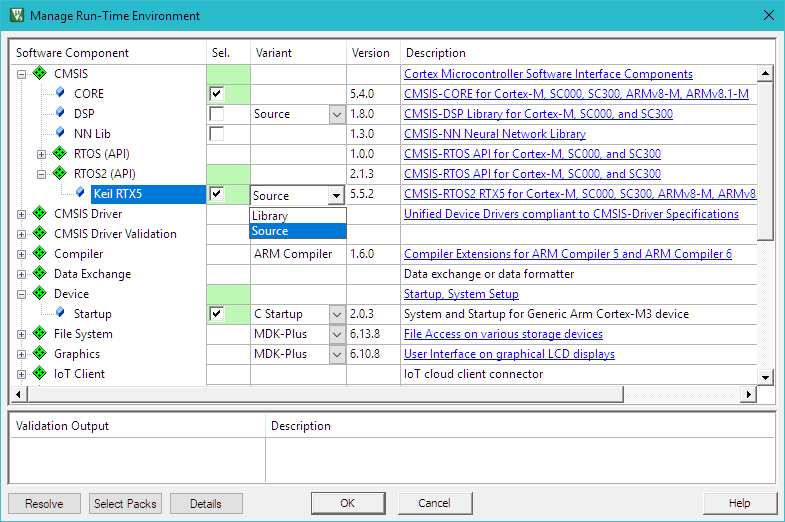Click the NN Lib blue gem icon

tap(60, 132)
